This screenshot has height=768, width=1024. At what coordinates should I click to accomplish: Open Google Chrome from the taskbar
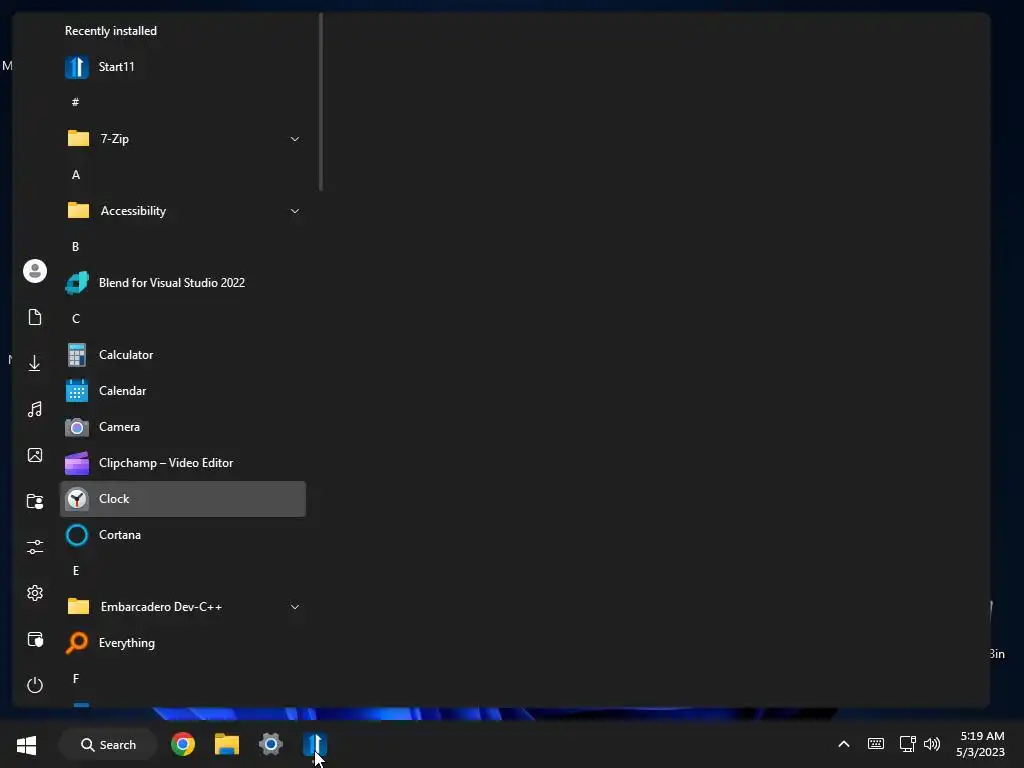(183, 744)
